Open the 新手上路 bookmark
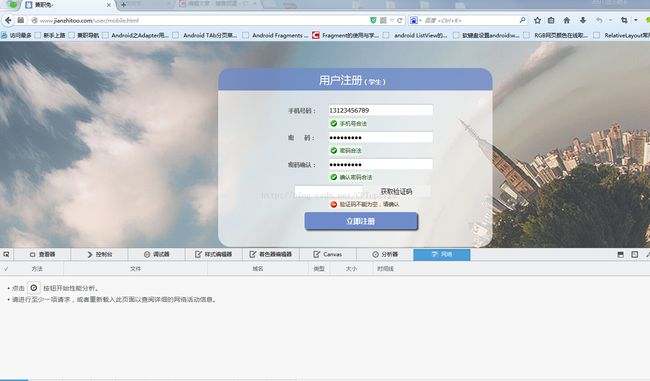Viewport: 650px width, 381px height. pyautogui.click(x=50, y=35)
